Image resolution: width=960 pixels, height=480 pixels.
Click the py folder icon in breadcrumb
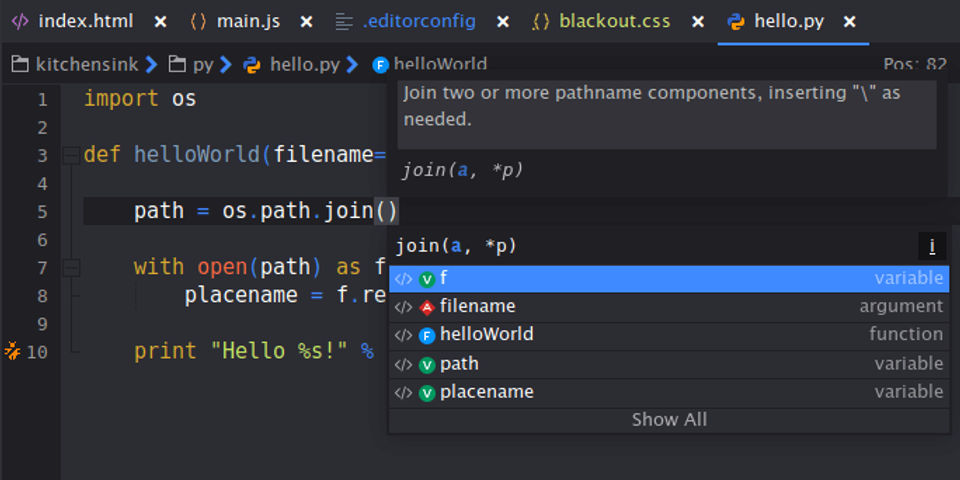click(178, 64)
